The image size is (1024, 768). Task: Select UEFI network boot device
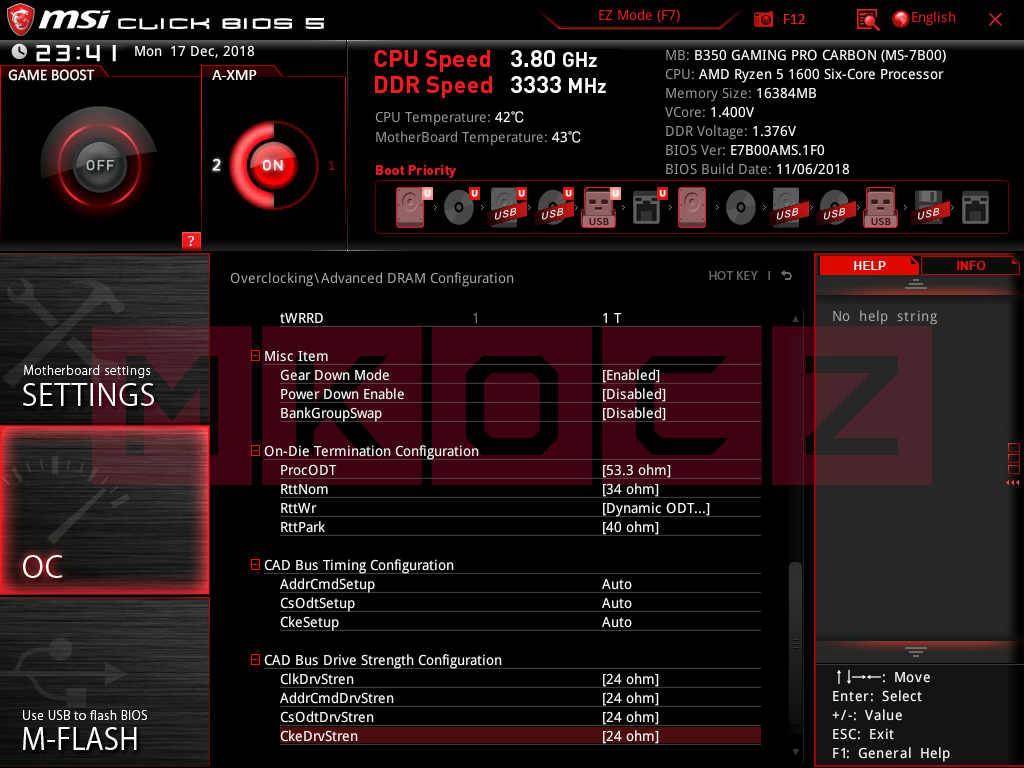click(x=648, y=208)
